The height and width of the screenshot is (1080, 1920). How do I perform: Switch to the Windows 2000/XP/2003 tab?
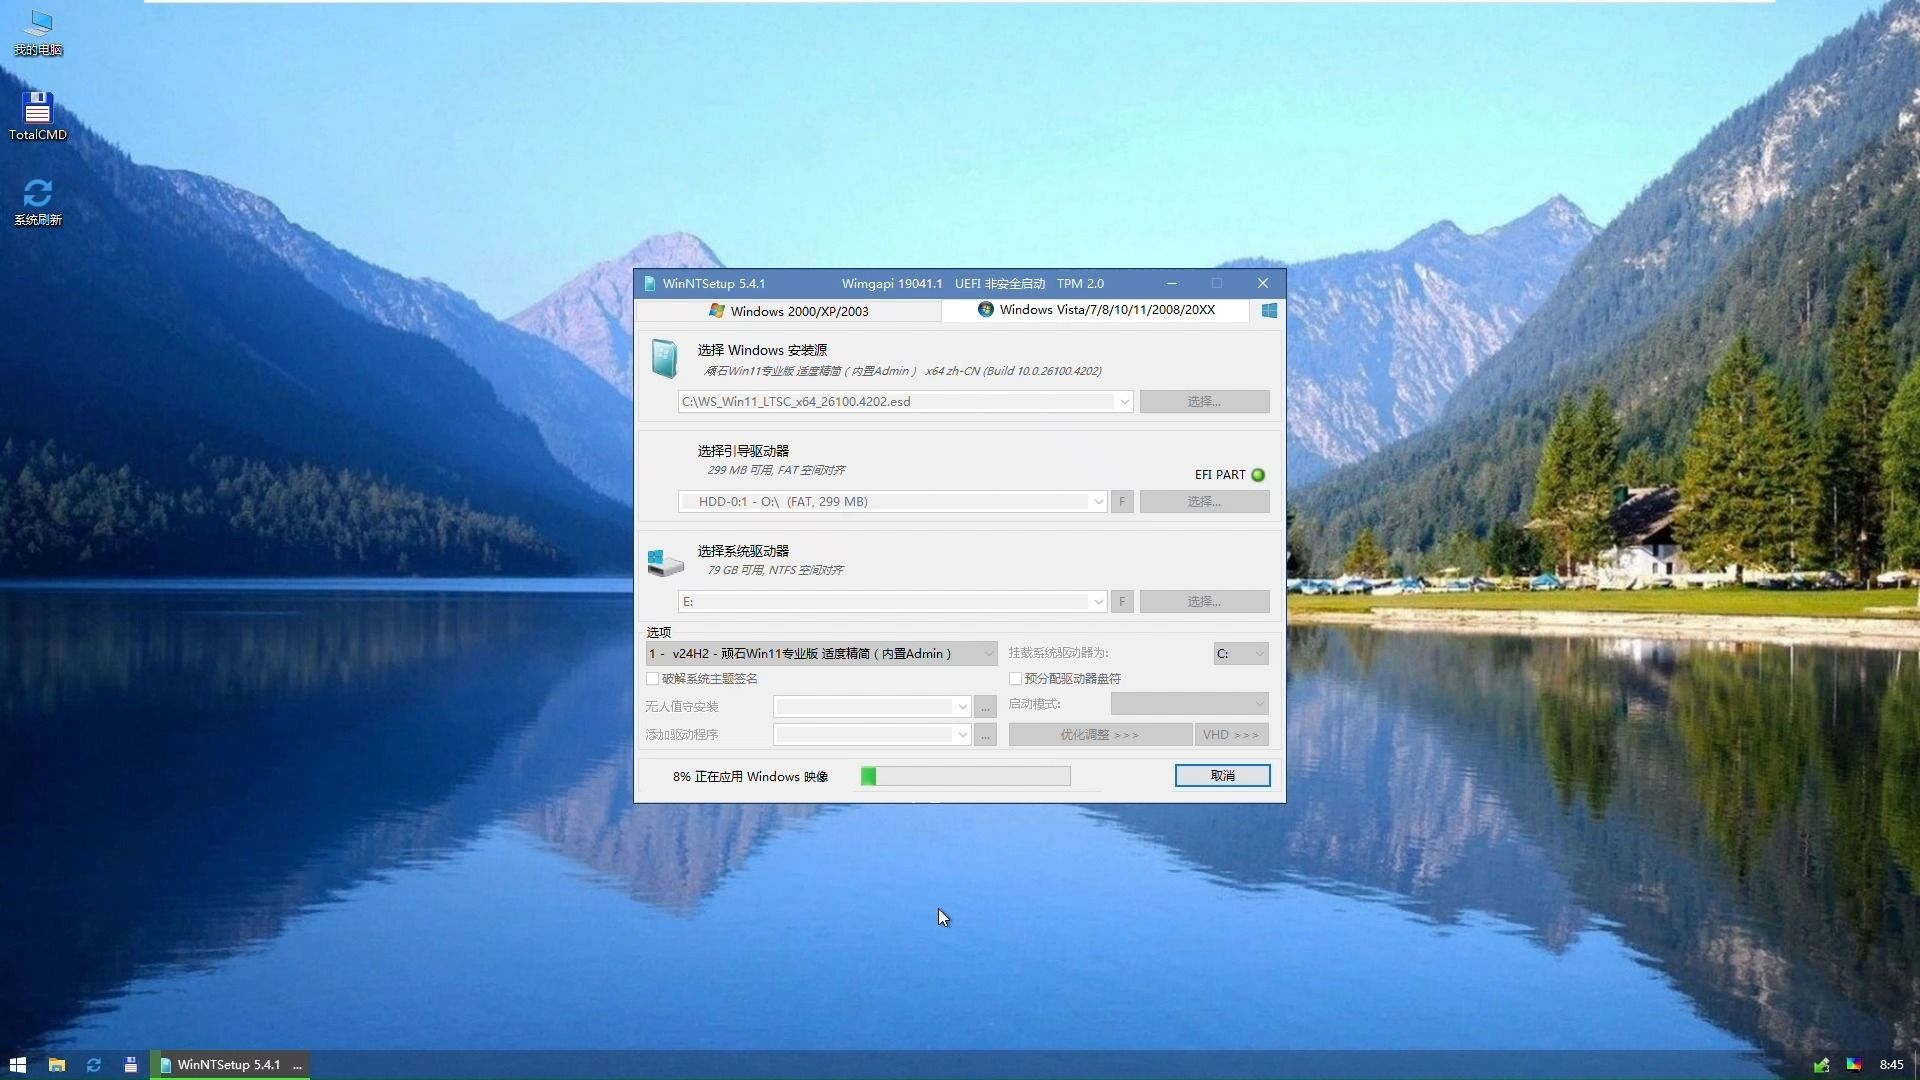(788, 312)
